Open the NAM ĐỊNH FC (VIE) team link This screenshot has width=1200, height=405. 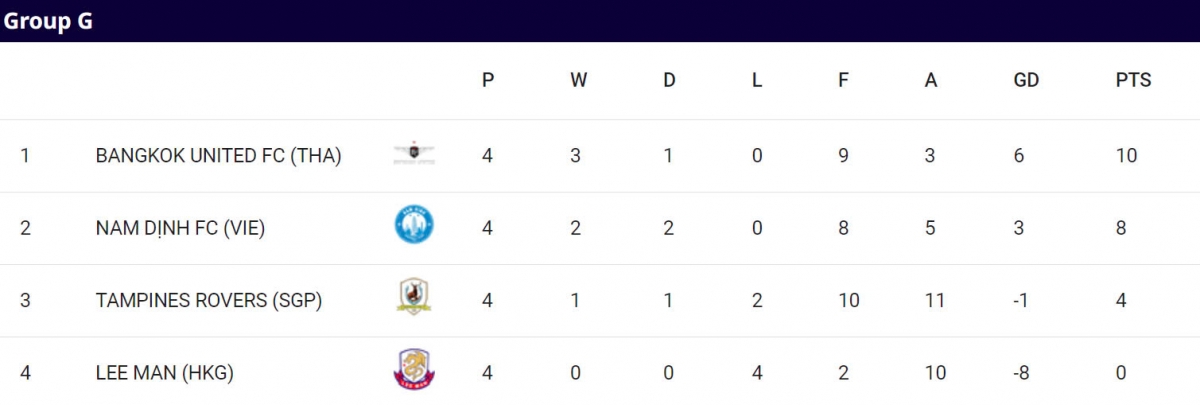pyautogui.click(x=180, y=228)
